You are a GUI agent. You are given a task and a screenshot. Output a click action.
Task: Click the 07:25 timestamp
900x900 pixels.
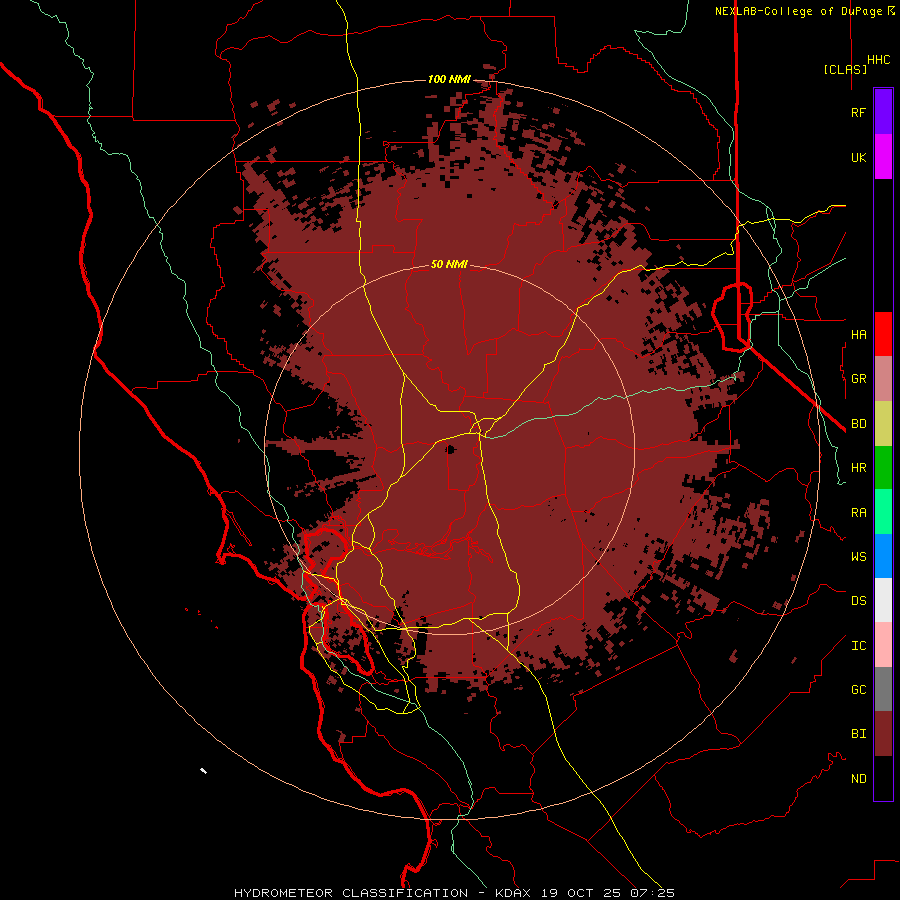pyautogui.click(x=652, y=893)
